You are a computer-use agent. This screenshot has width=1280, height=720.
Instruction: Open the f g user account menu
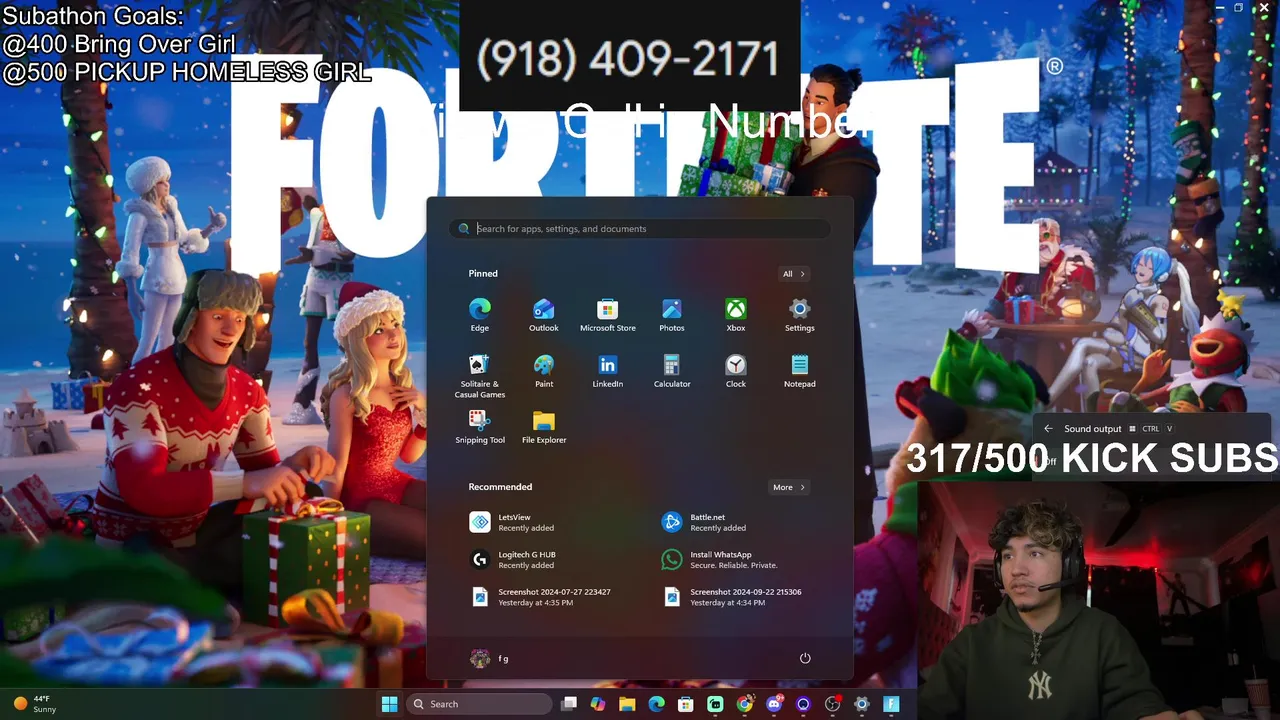(x=490, y=658)
